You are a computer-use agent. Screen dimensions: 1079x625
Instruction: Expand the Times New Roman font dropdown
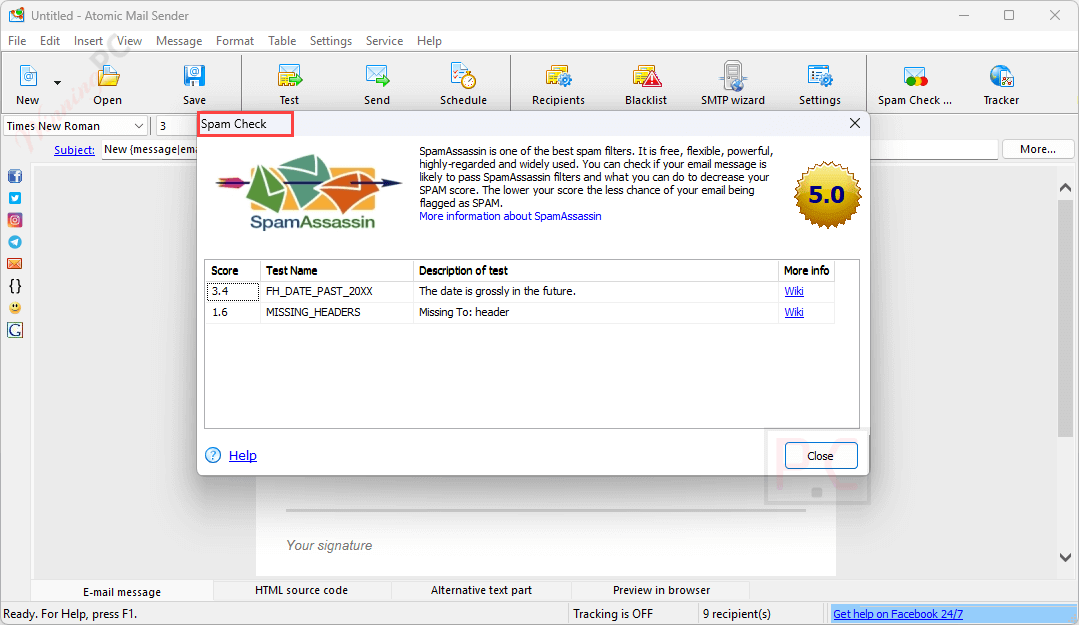click(x=139, y=126)
